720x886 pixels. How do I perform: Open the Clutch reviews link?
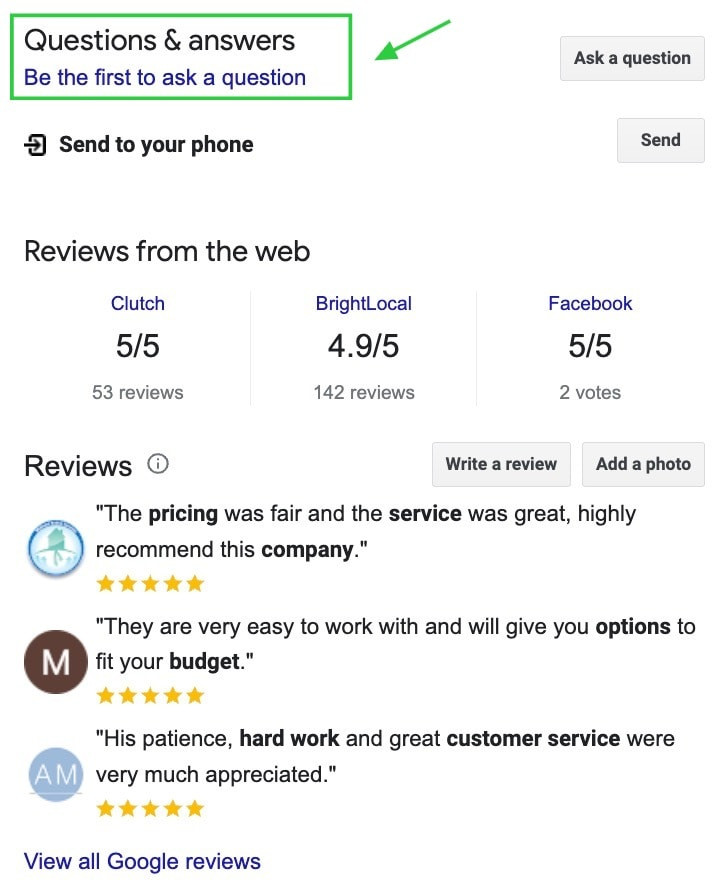pyautogui.click(x=138, y=304)
